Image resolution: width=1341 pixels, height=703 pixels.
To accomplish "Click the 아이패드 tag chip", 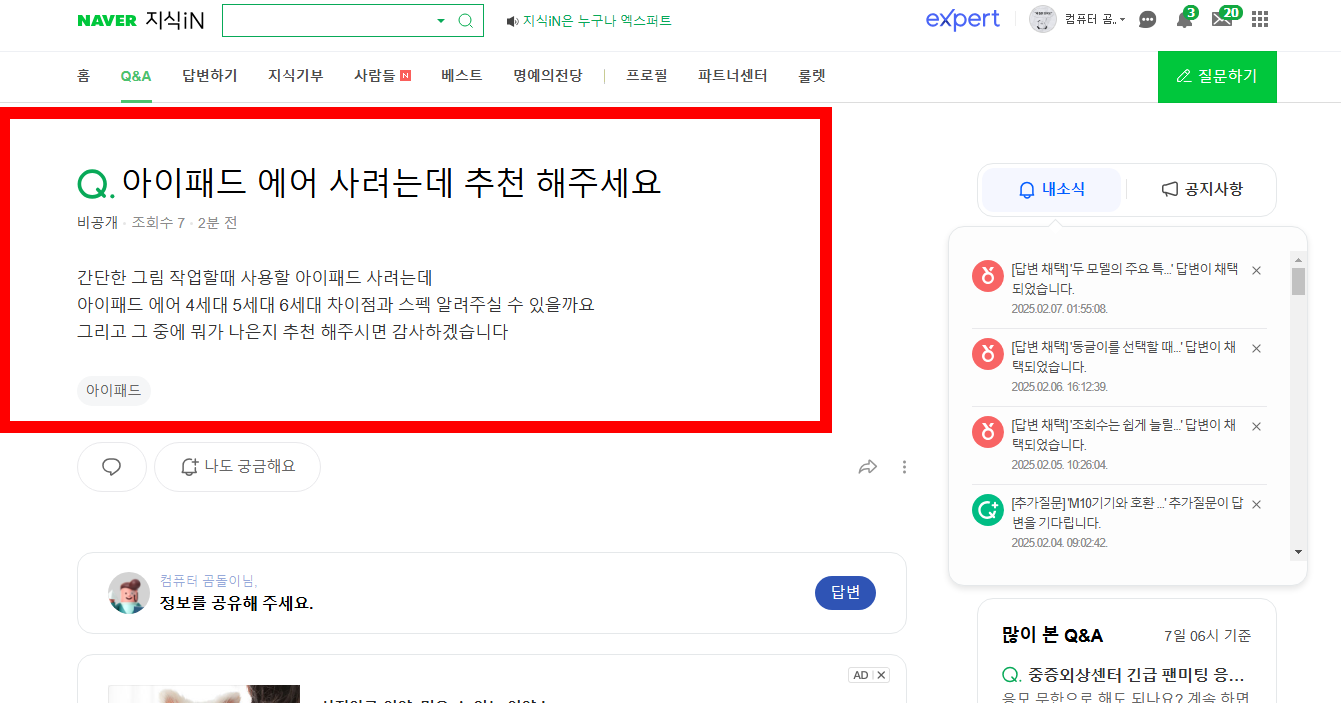I will click(114, 391).
